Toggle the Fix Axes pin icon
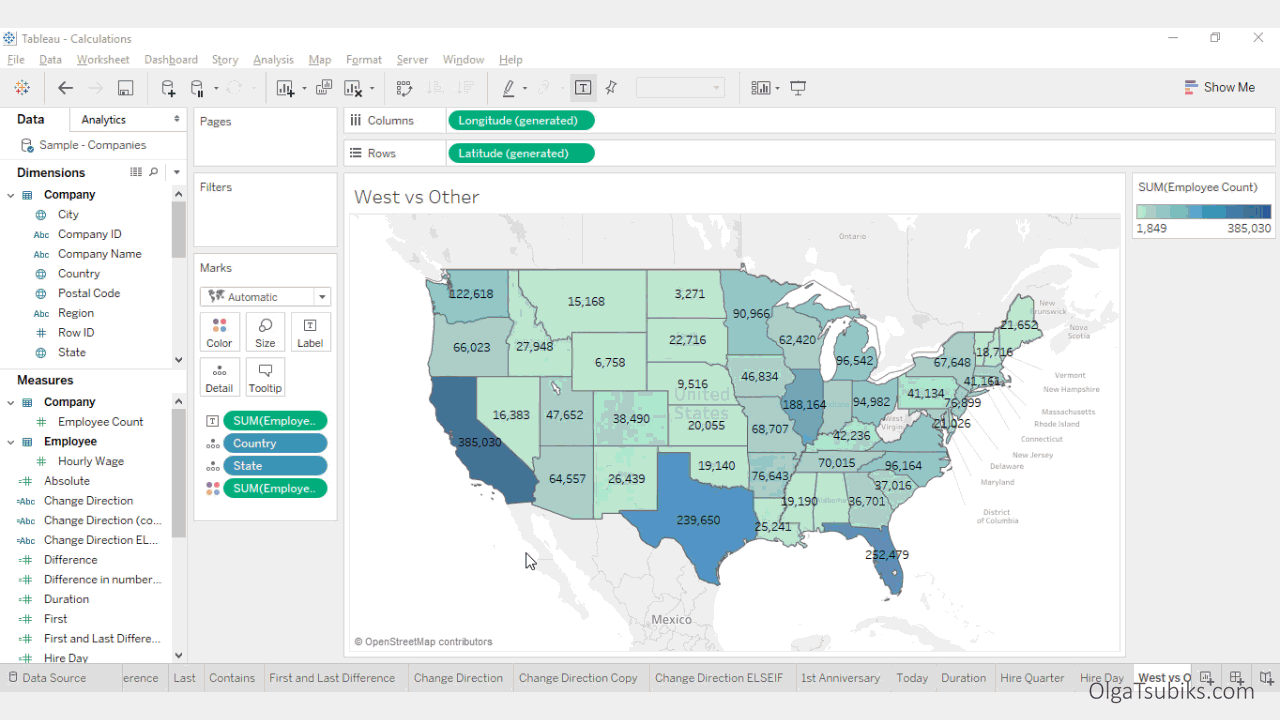The image size is (1280, 720). (x=610, y=88)
